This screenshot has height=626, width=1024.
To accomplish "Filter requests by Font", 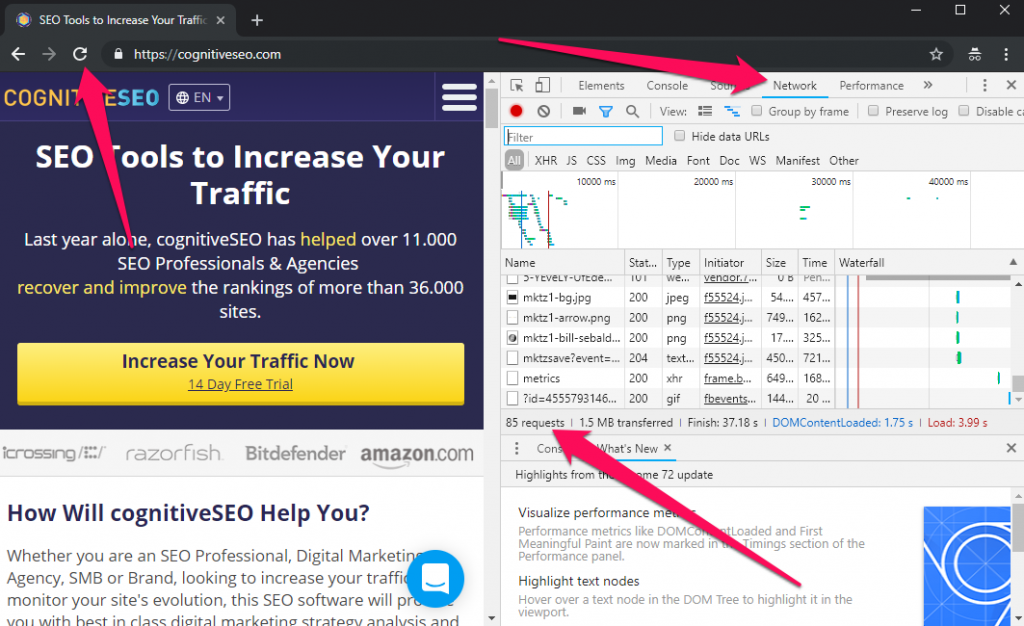I will coord(698,161).
